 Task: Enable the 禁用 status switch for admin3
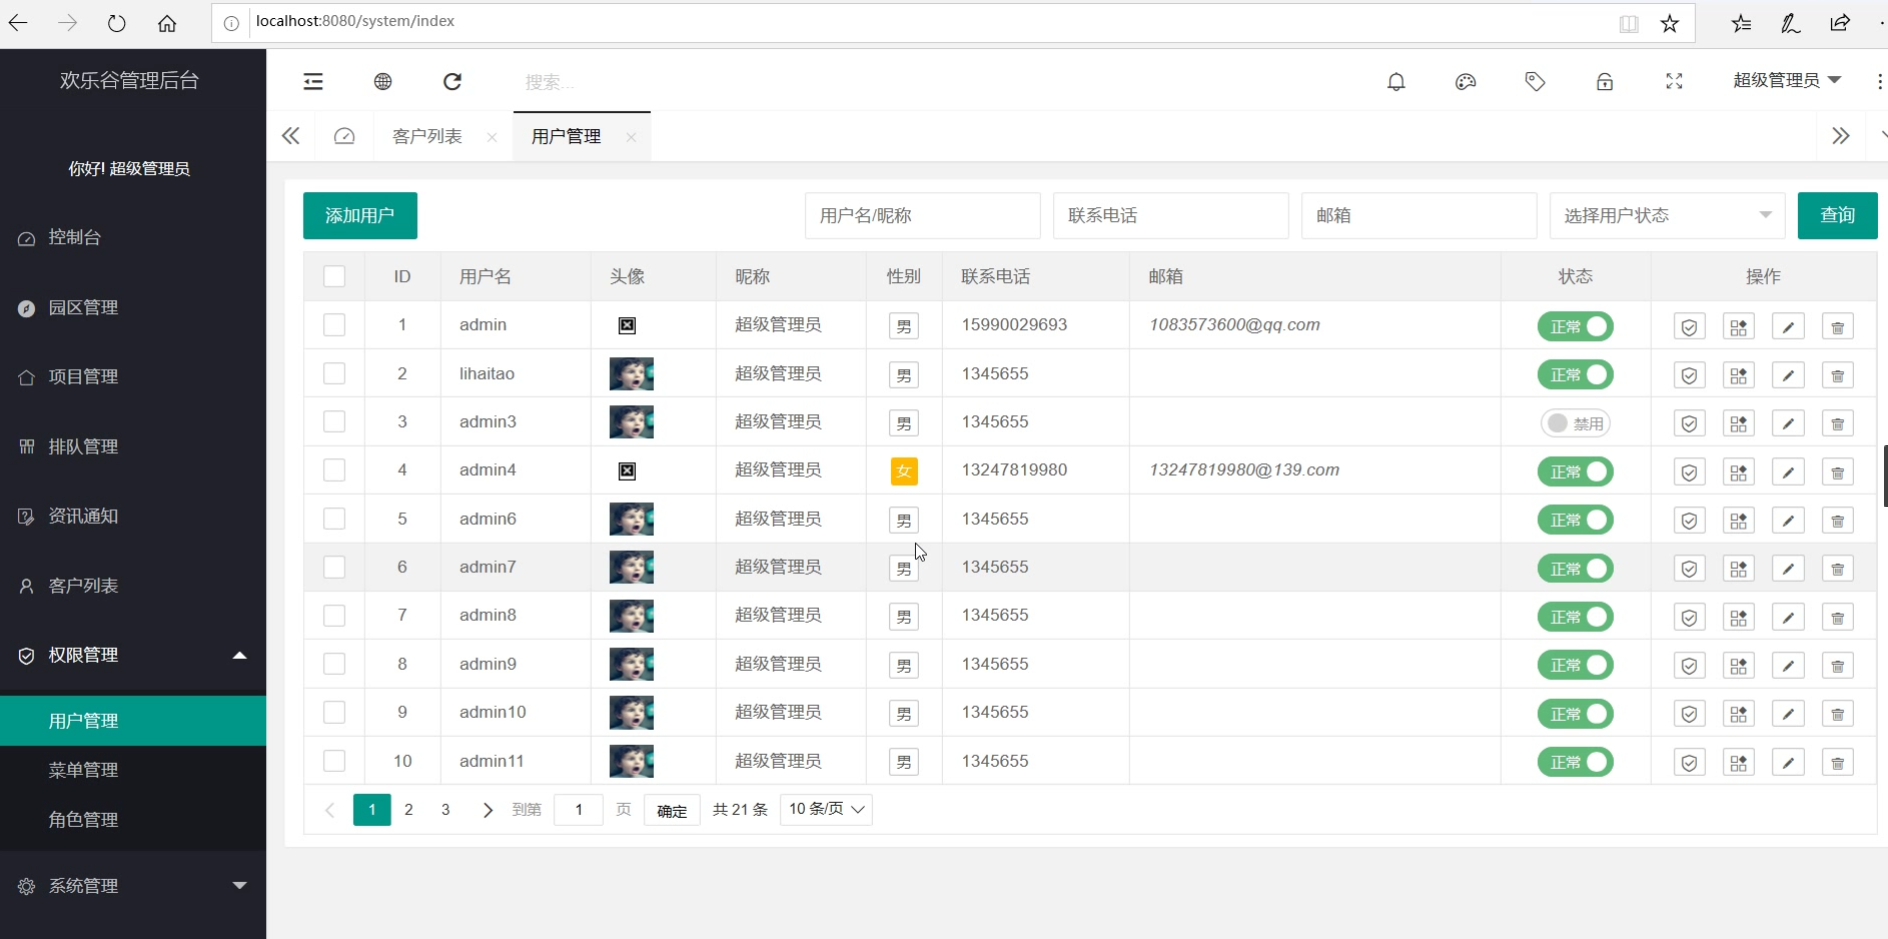[1575, 424]
